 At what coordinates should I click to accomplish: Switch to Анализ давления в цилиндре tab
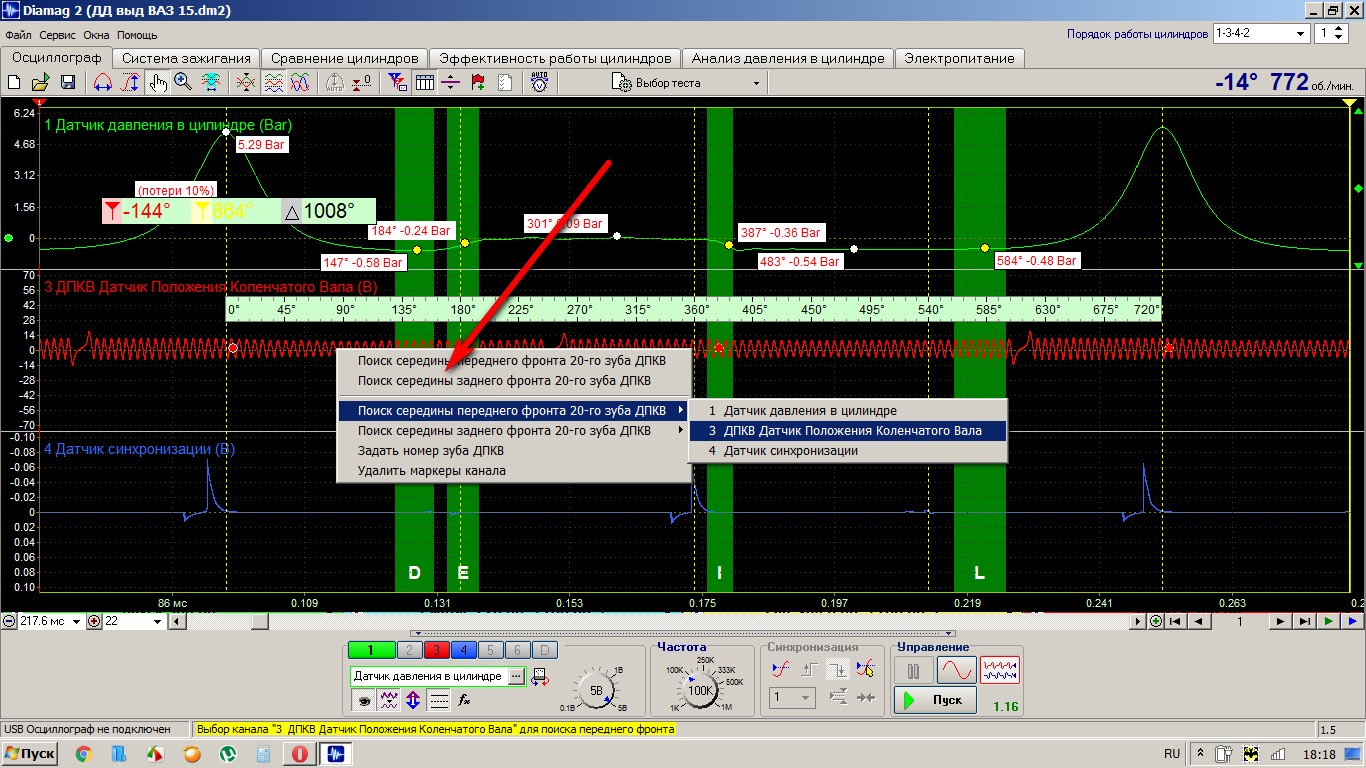coord(788,58)
